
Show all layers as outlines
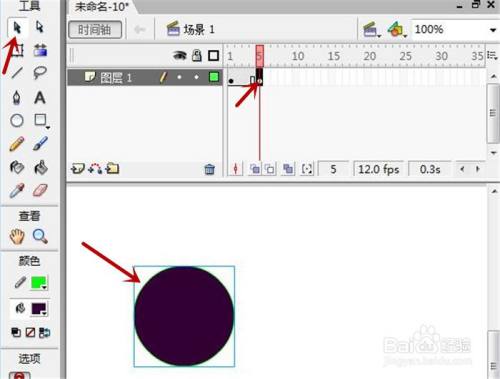pos(213,55)
